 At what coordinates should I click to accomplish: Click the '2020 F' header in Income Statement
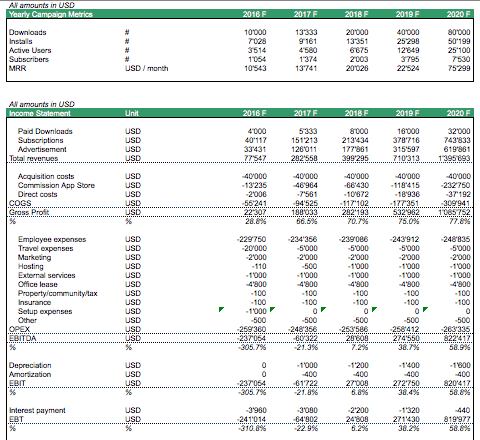pyautogui.click(x=458, y=113)
